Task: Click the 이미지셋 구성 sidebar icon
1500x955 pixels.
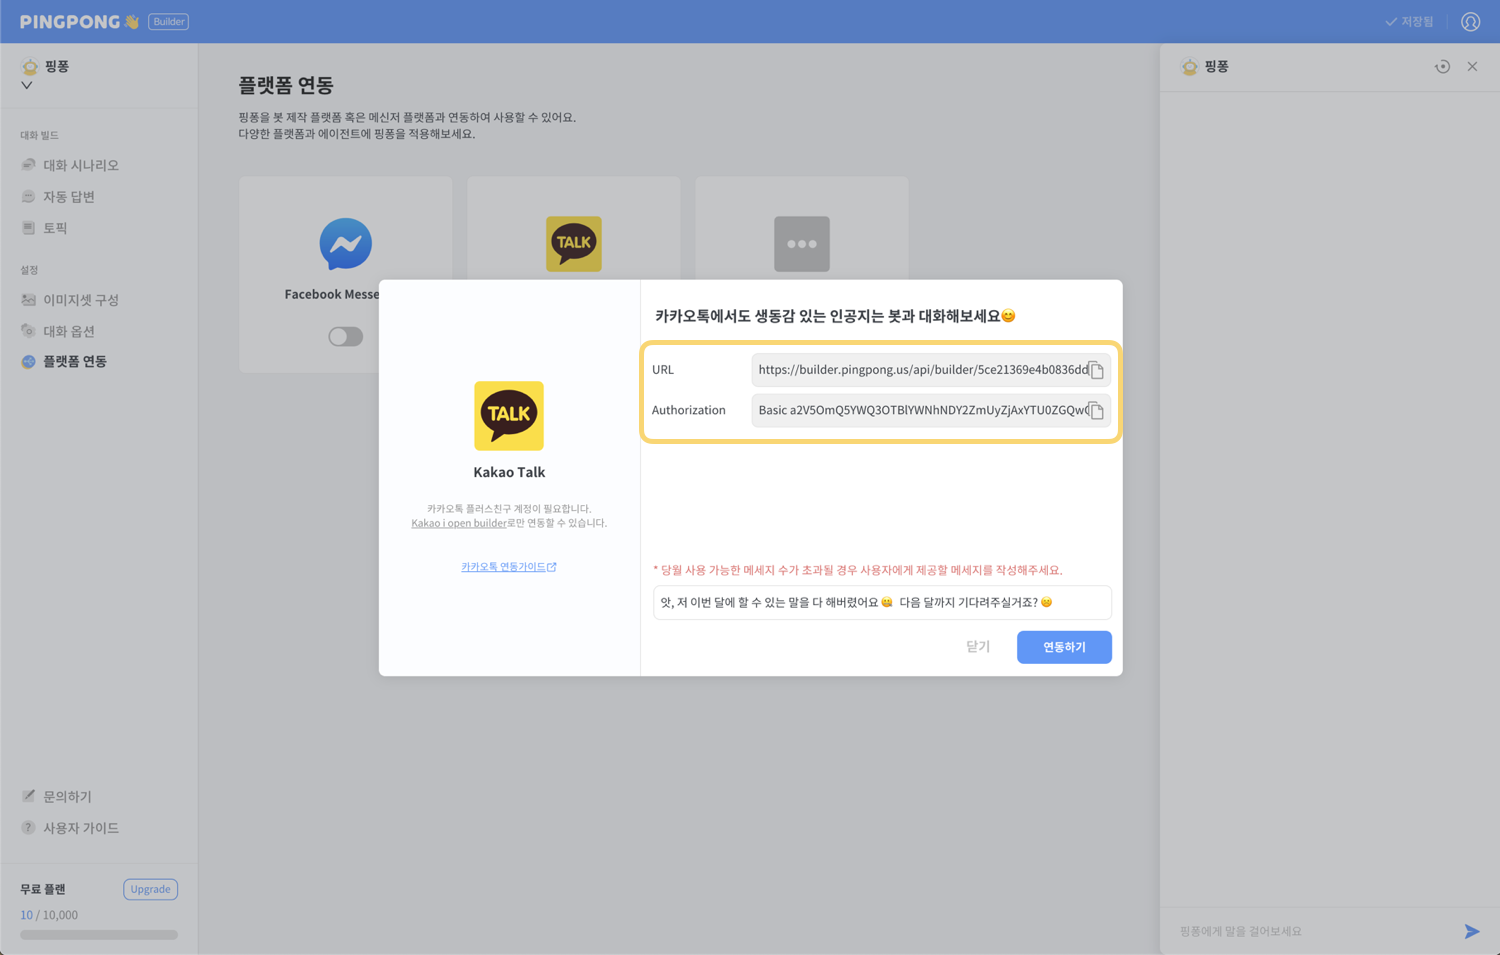Action: (x=28, y=300)
